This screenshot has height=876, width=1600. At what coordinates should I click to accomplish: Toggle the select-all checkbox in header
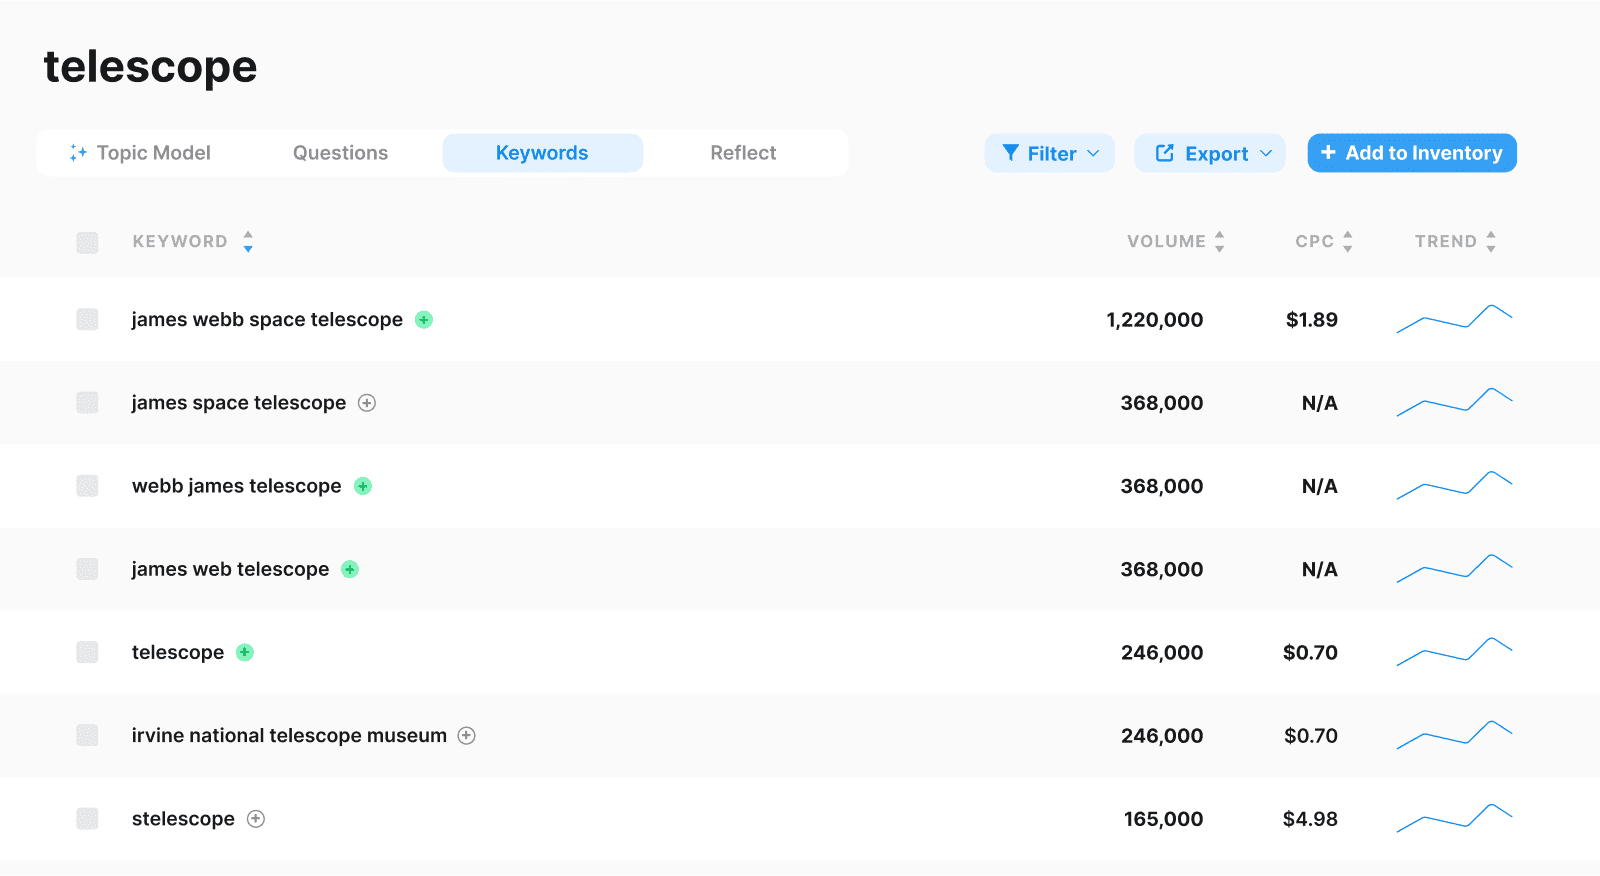pos(88,242)
